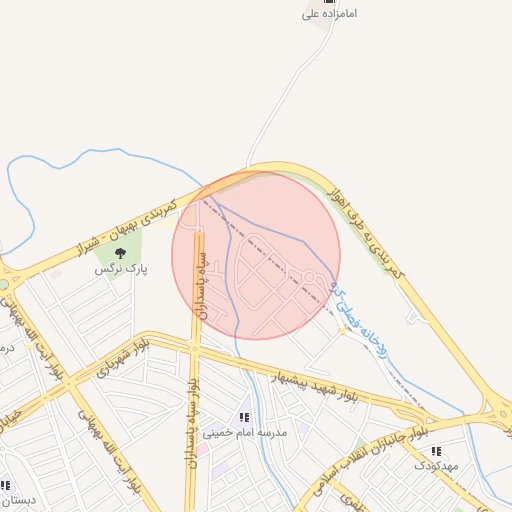512x512 pixels.
Task: Click the پارک نرگس park label
Action: tap(121, 269)
